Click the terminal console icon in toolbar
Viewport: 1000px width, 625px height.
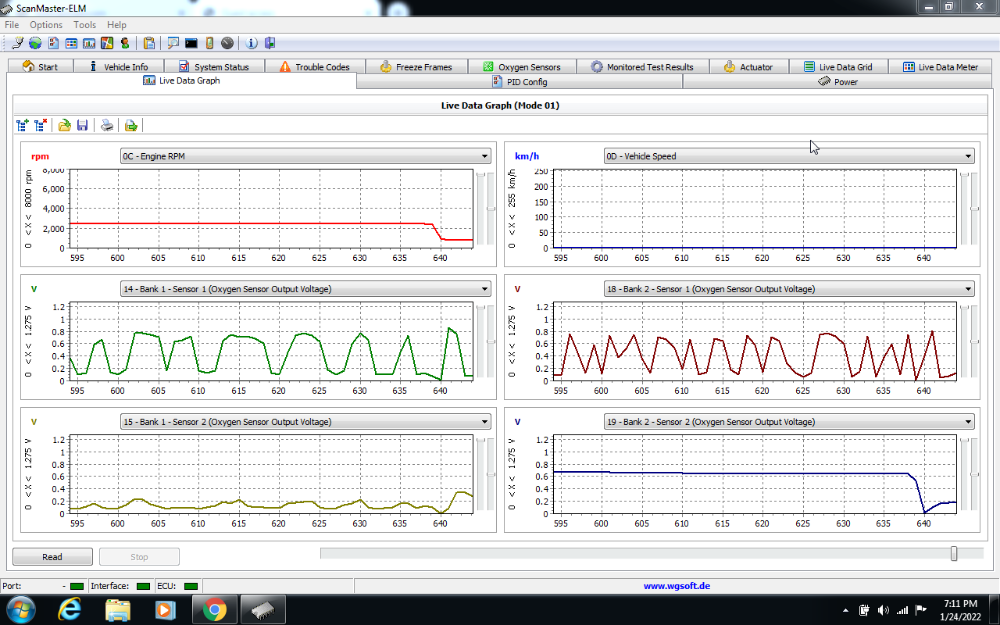click(x=191, y=43)
